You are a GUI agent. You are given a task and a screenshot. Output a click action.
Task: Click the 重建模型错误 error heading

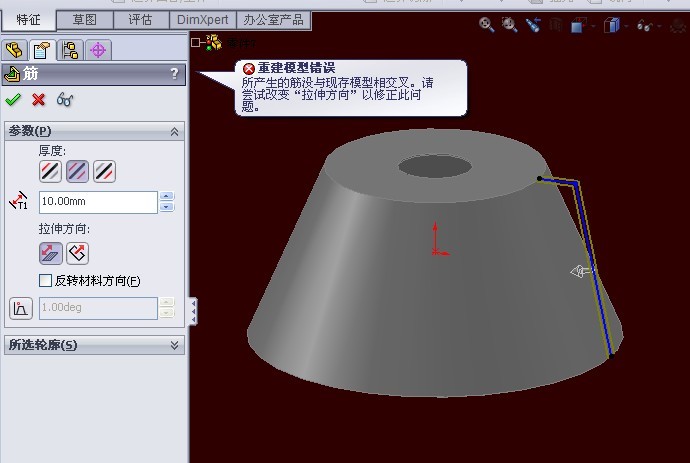pos(297,68)
